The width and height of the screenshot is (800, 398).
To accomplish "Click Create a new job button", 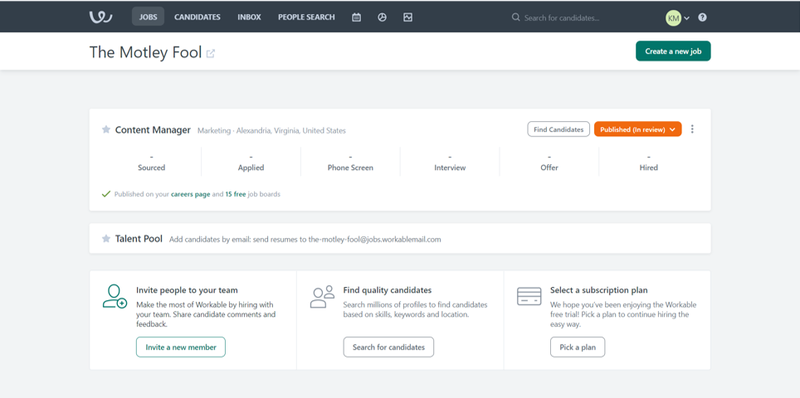I will [x=673, y=51].
